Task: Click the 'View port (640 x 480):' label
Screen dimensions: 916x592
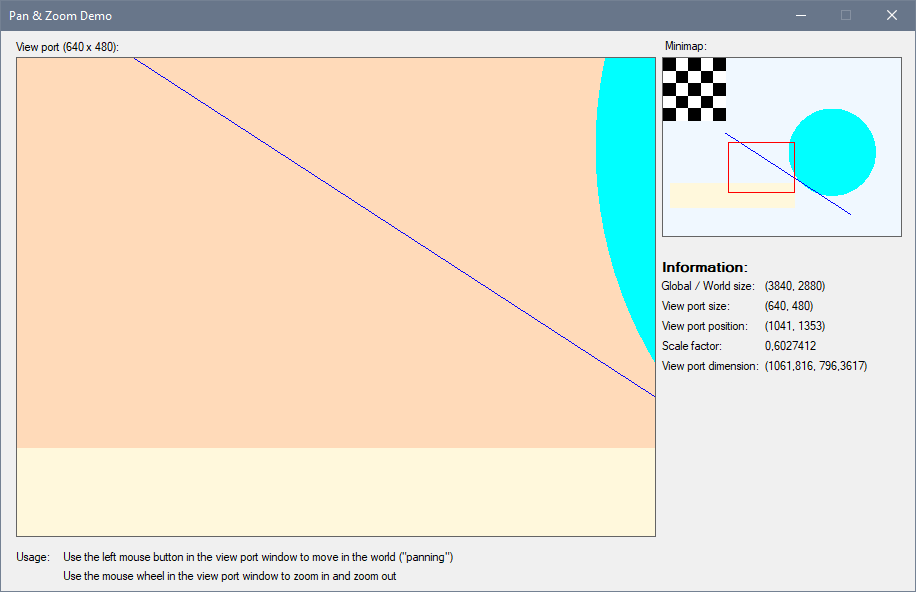Action: pyautogui.click(x=67, y=47)
